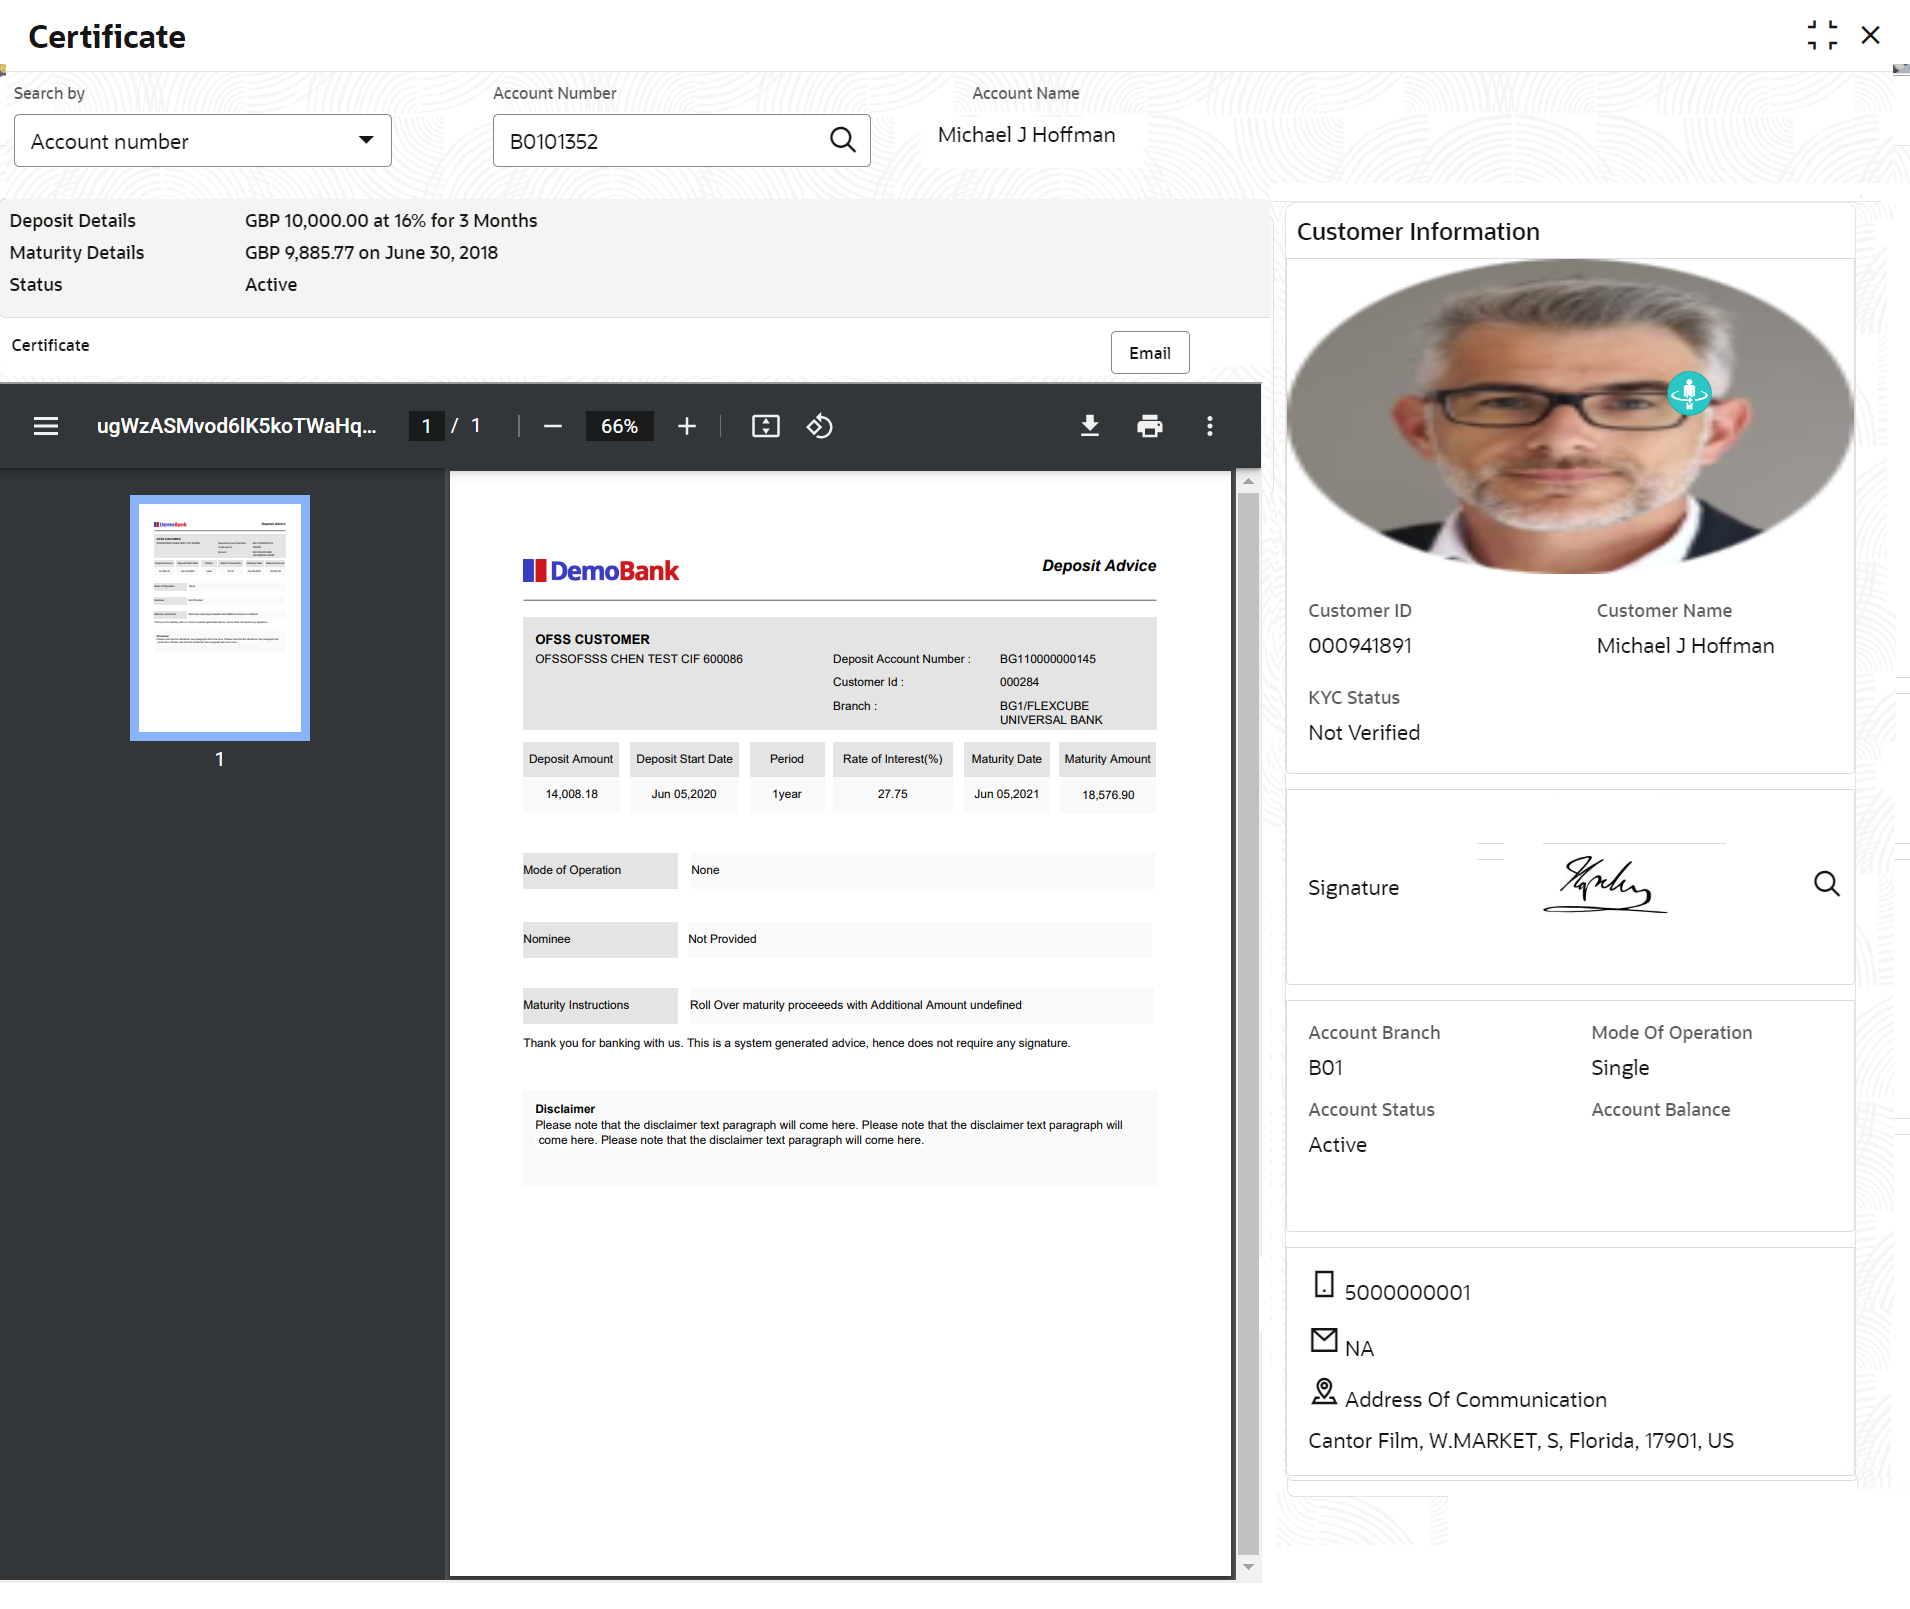Collapse the Certificate window from fullscreen
This screenshot has height=1609, width=1910.
pyautogui.click(x=1822, y=36)
